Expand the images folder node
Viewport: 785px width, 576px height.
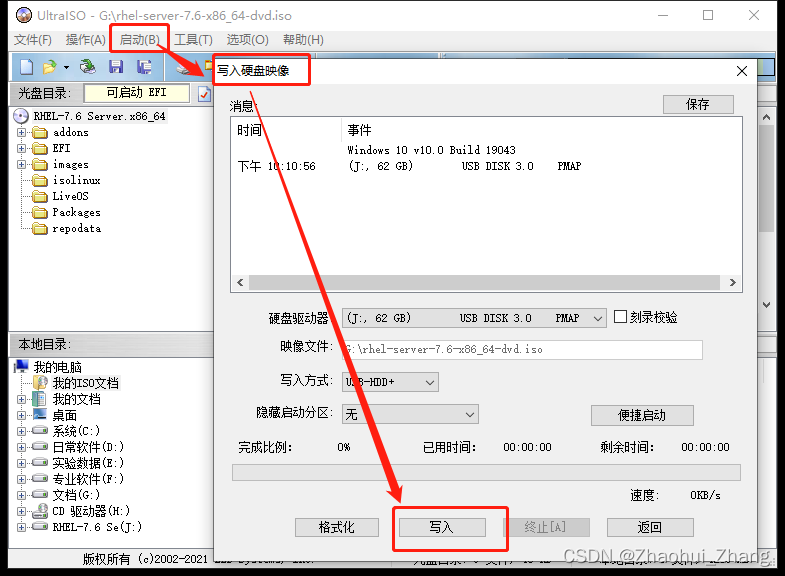(x=21, y=165)
